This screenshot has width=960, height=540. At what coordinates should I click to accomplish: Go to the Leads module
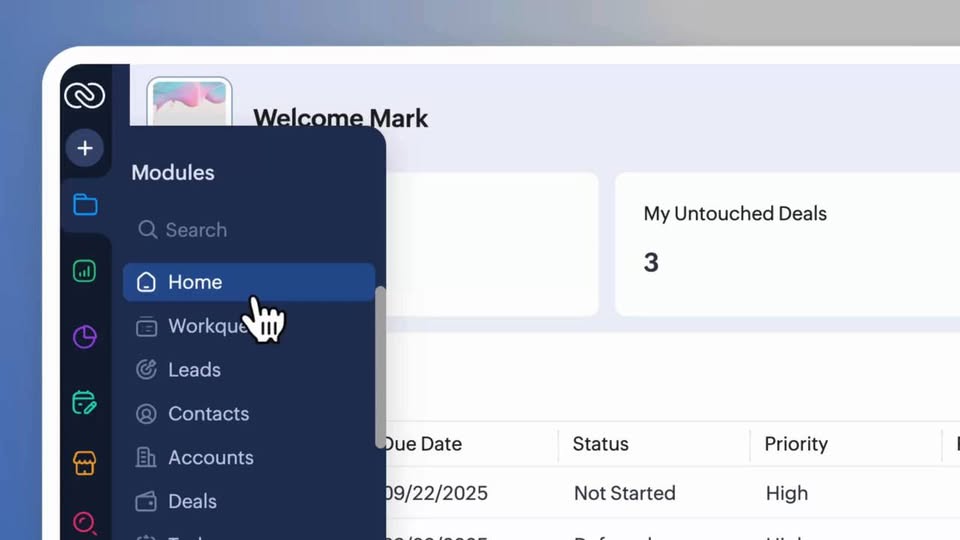[x=194, y=370]
